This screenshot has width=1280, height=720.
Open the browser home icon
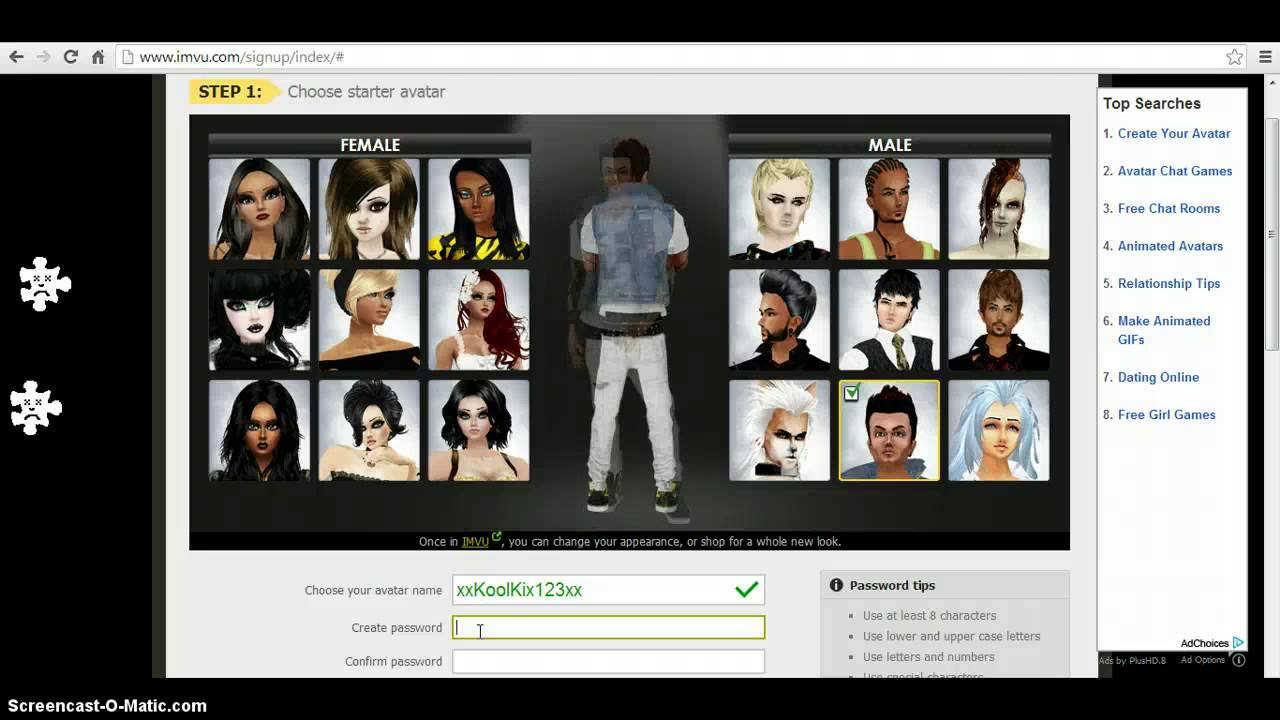pyautogui.click(x=98, y=57)
